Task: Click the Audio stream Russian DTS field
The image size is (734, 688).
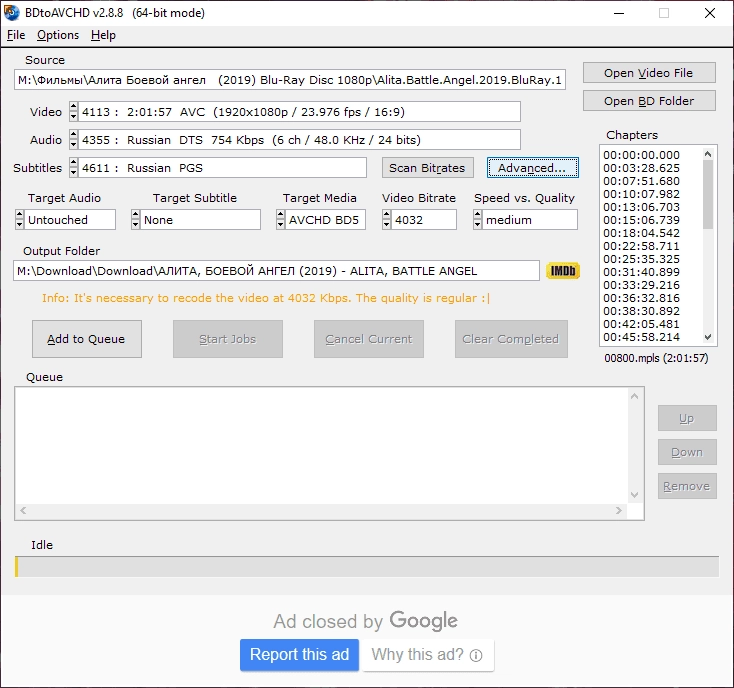Action: point(299,140)
